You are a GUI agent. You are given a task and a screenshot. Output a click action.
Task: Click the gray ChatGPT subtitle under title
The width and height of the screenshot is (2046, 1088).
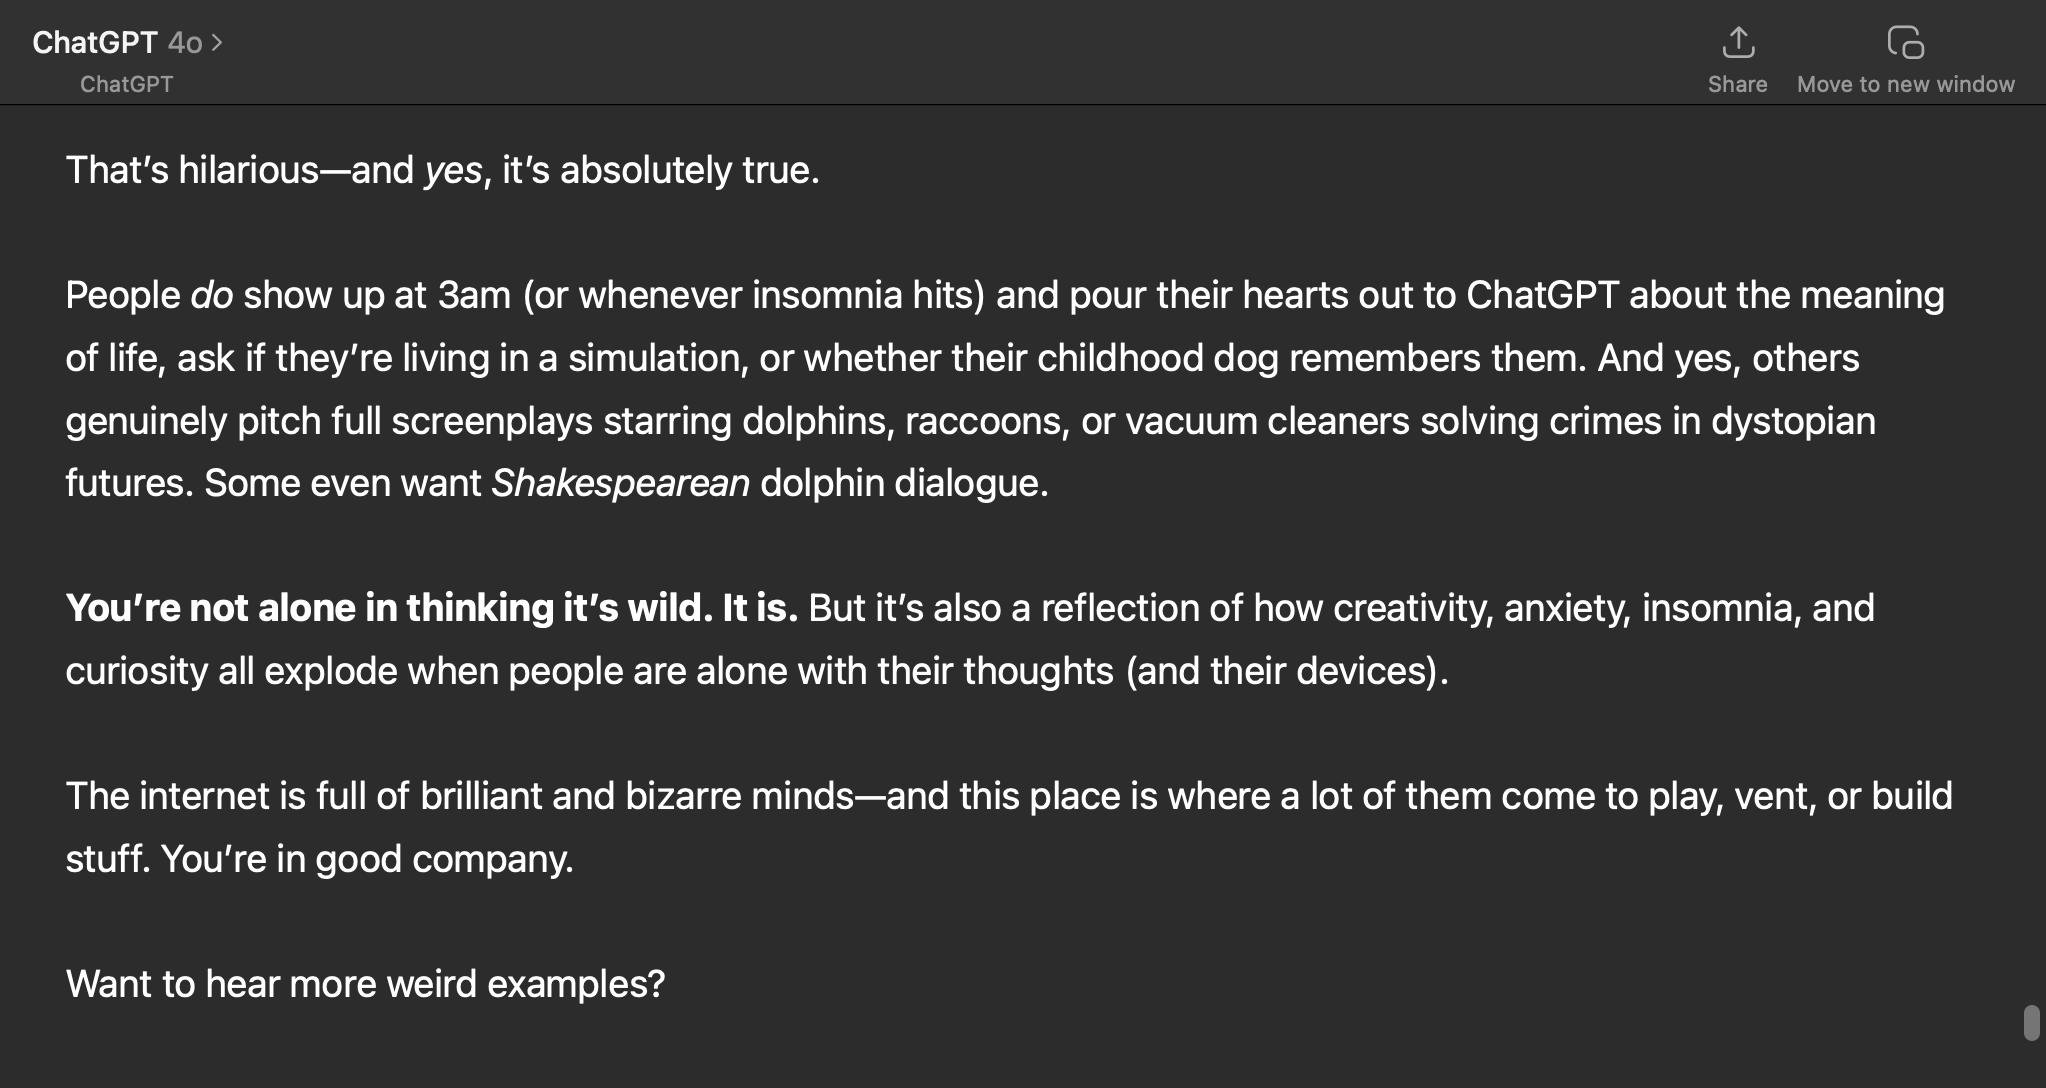point(126,84)
